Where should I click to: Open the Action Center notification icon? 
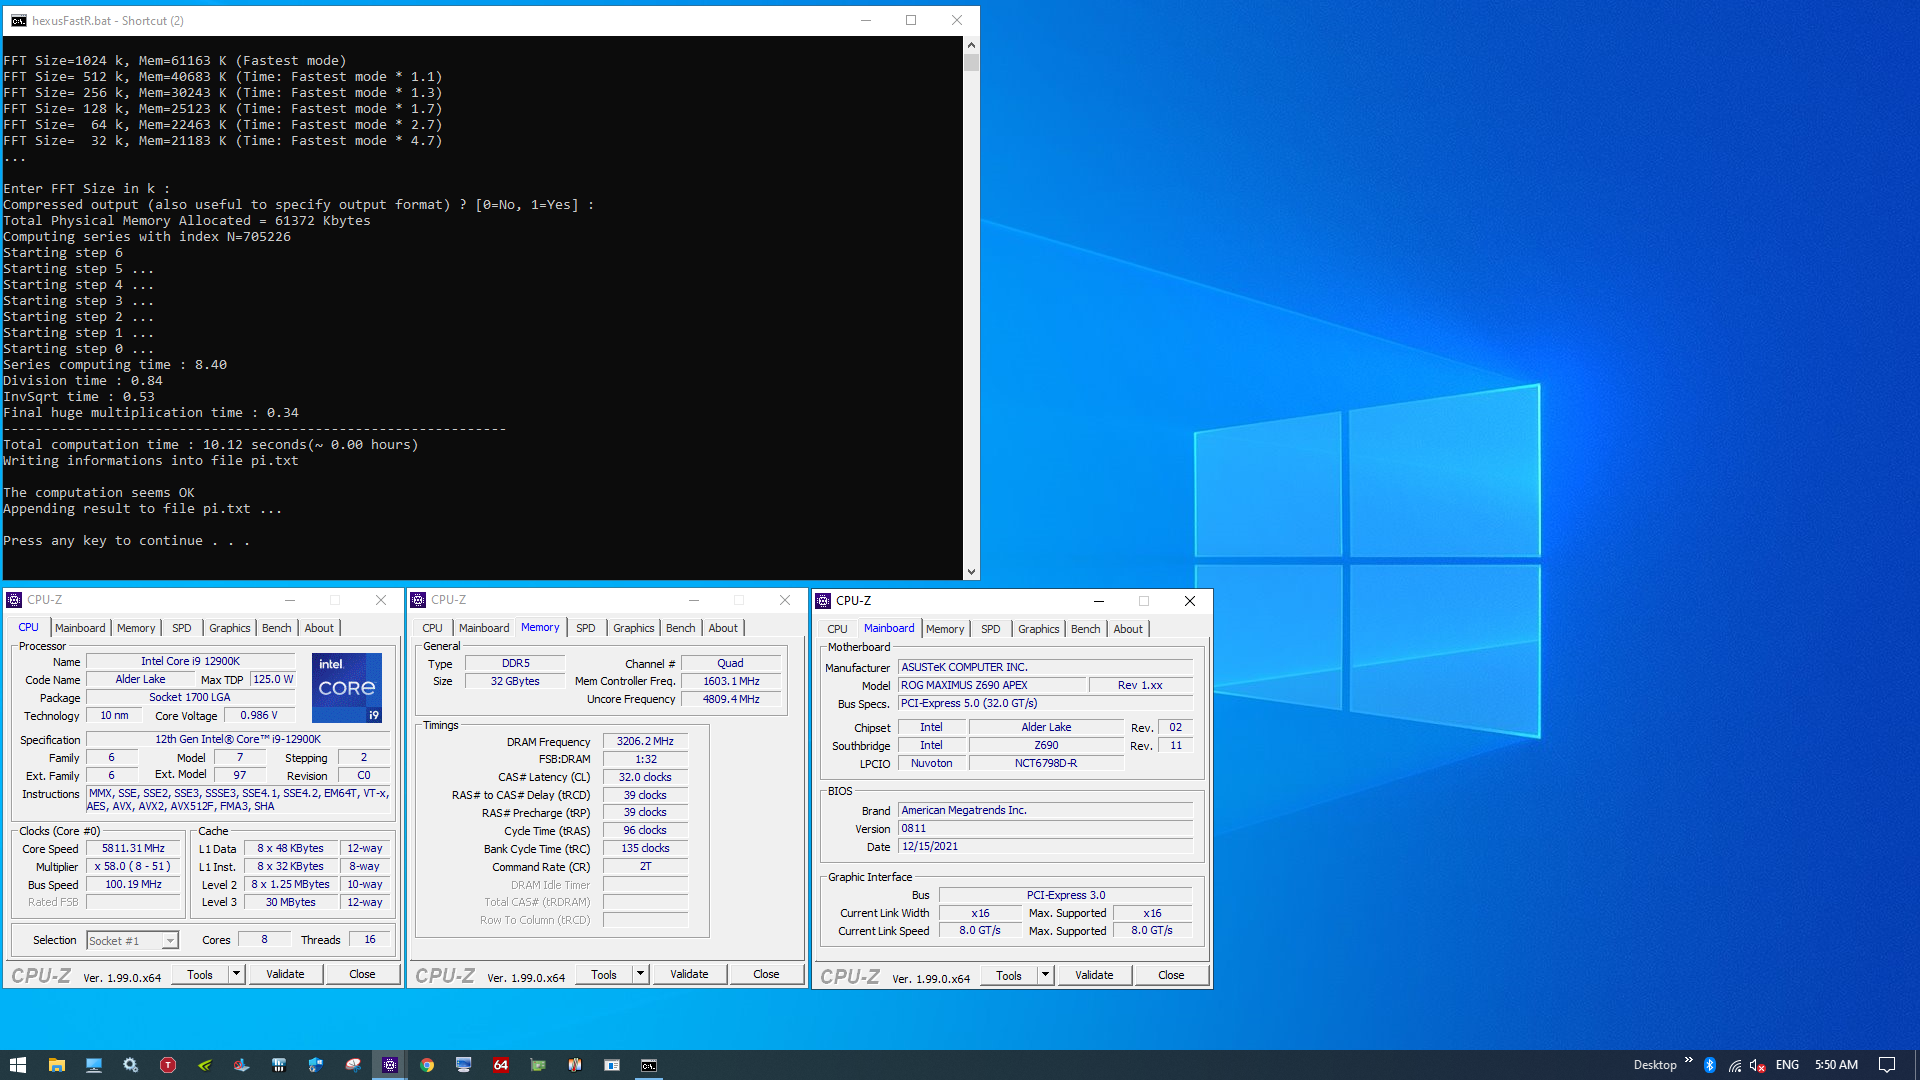pos(1887,1065)
